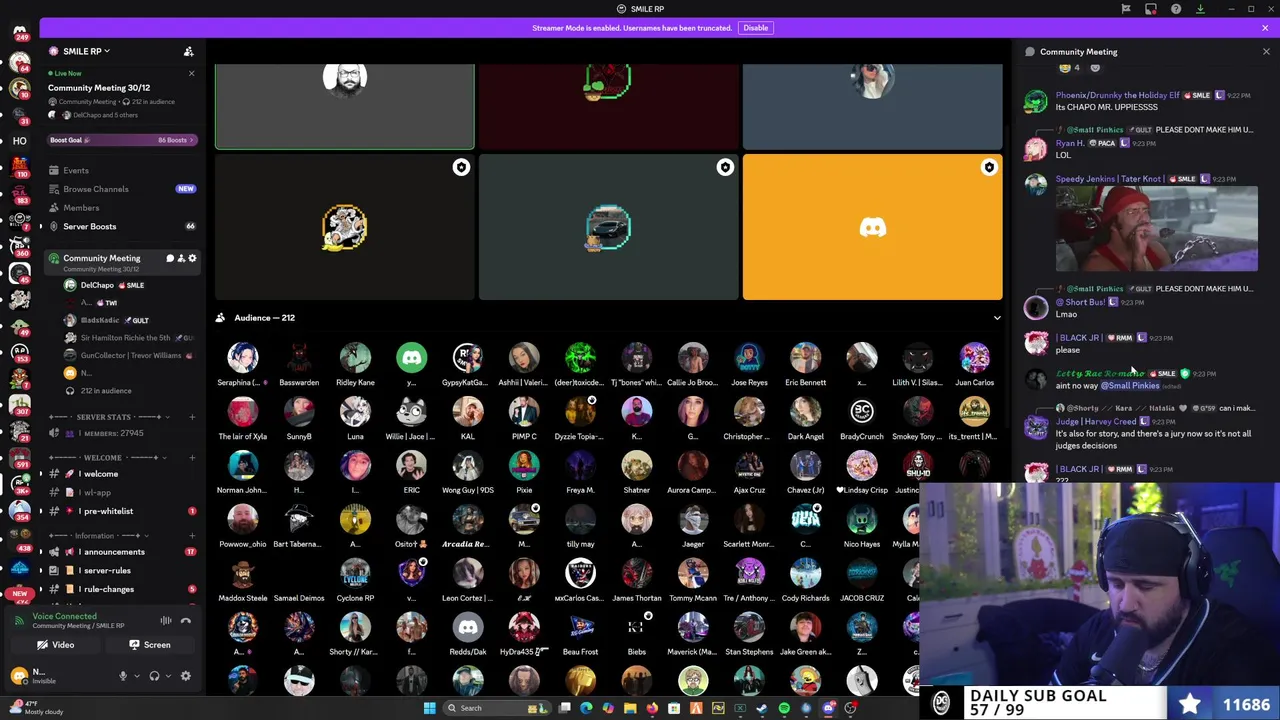Viewport: 1280px width, 720px height.
Task: Click the @Small Pinkies mention in chat
Action: 1130,386
